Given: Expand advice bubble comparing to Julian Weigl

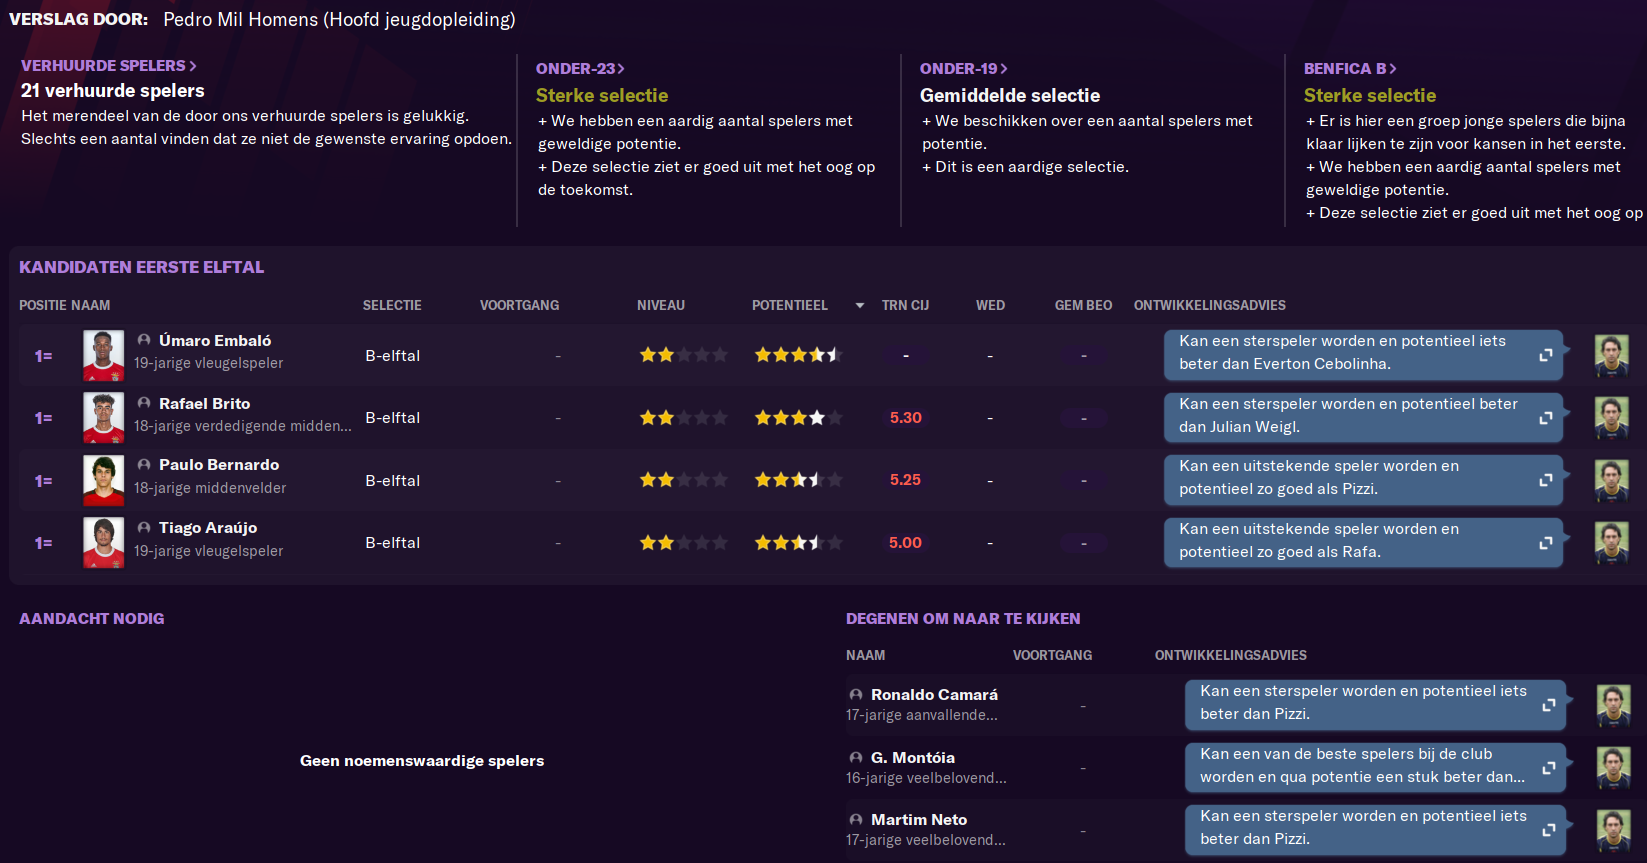Looking at the screenshot, I should (x=1545, y=418).
